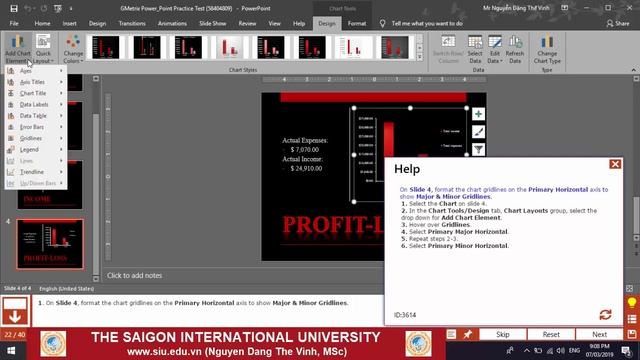Click the volume icon in the system tray
Viewport: 640px width, 360px height.
click(x=561, y=351)
